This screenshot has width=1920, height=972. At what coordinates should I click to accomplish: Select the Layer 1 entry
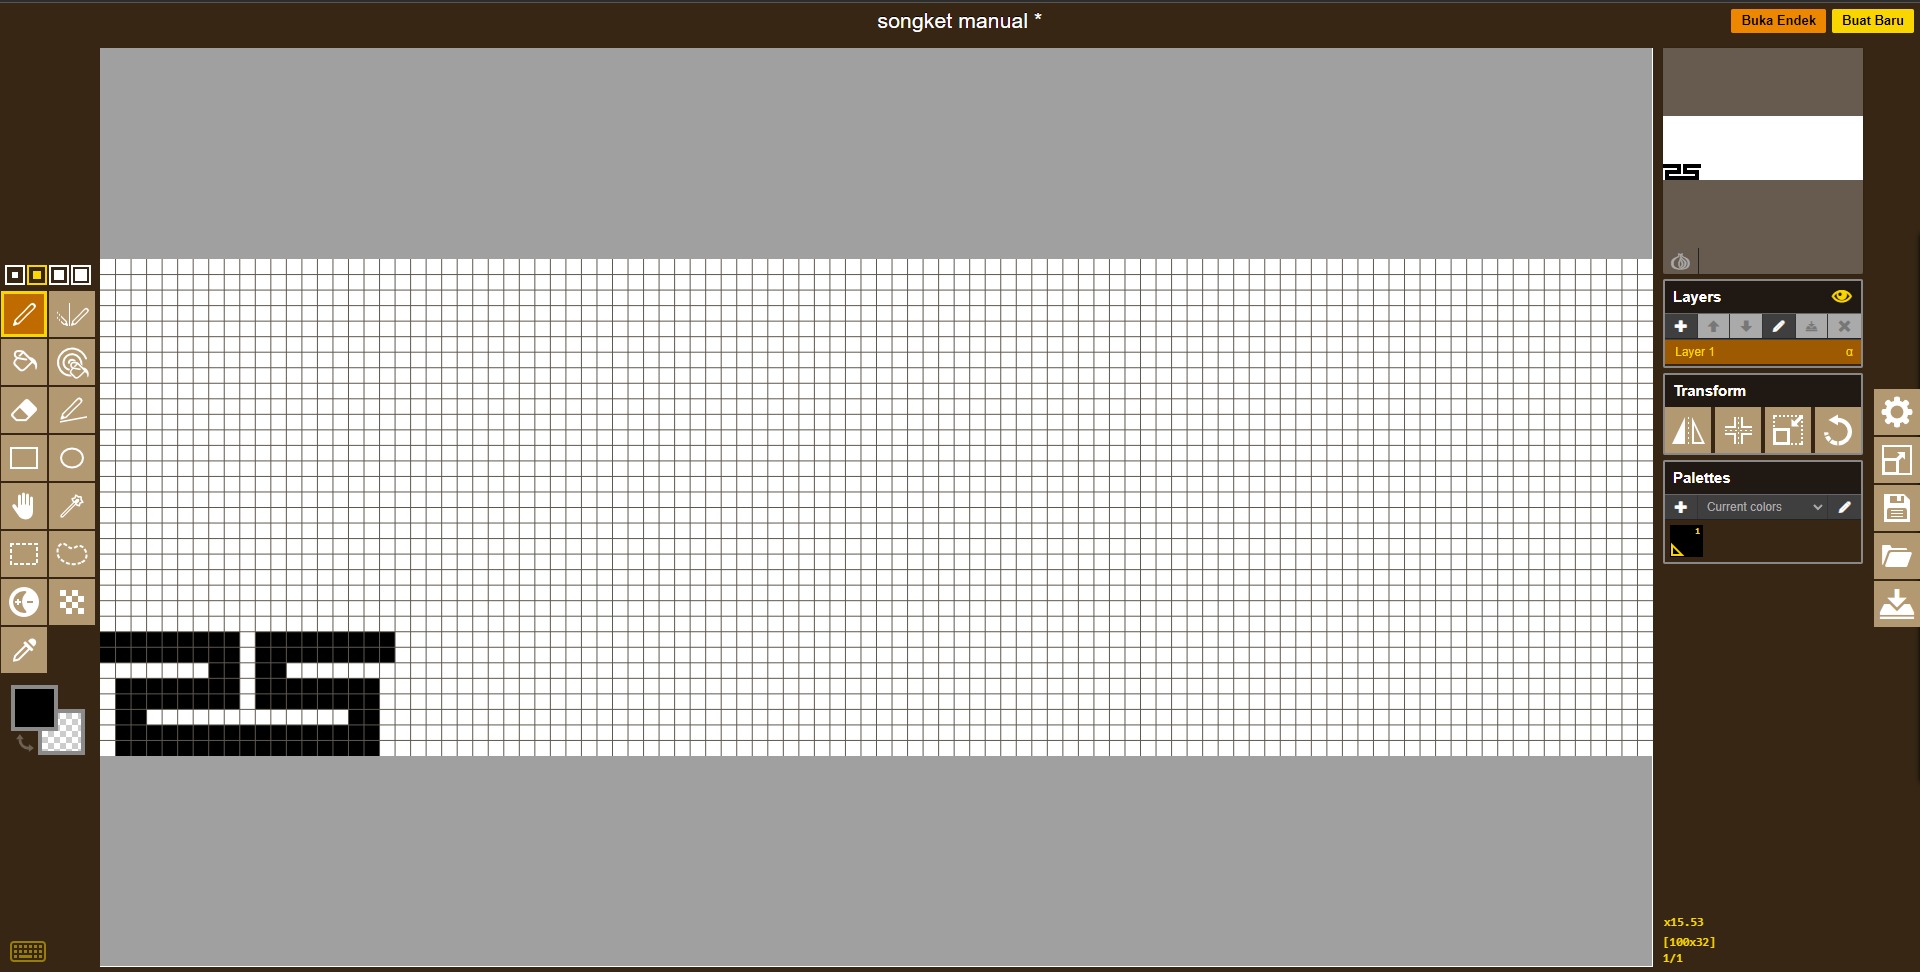[x=1762, y=352]
